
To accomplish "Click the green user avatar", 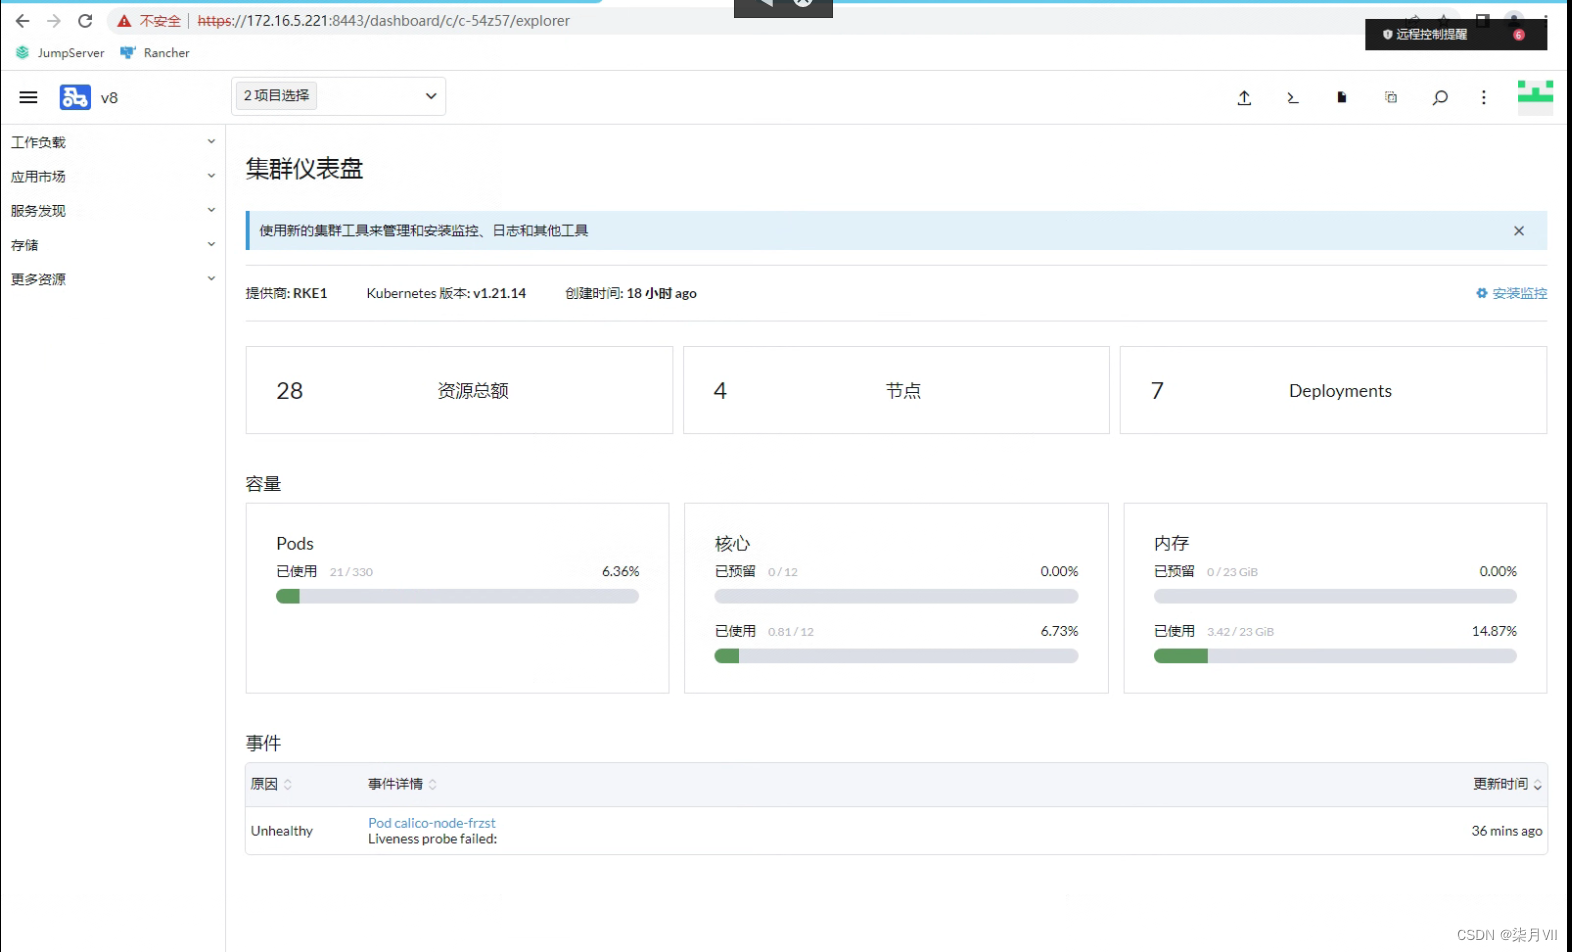I will click(x=1535, y=97).
